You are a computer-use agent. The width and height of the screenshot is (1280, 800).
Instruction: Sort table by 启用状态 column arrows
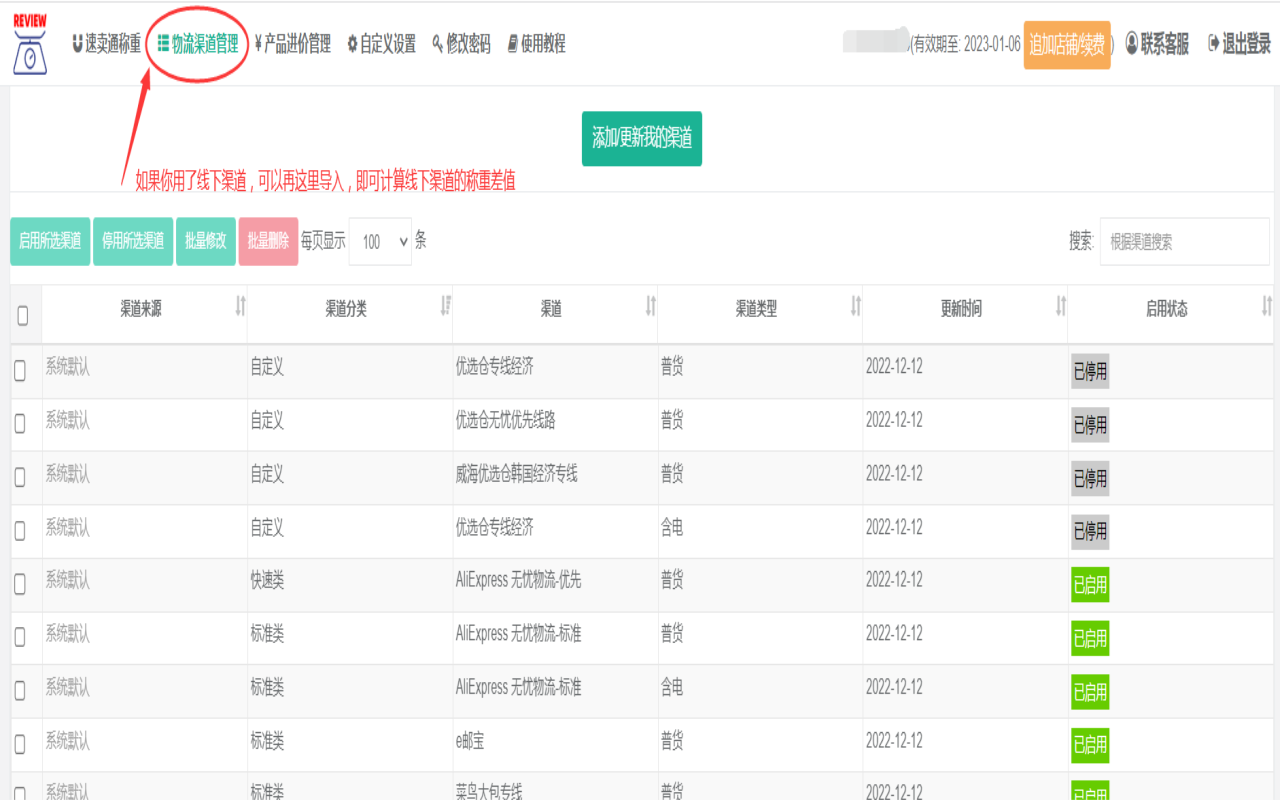click(1267, 306)
